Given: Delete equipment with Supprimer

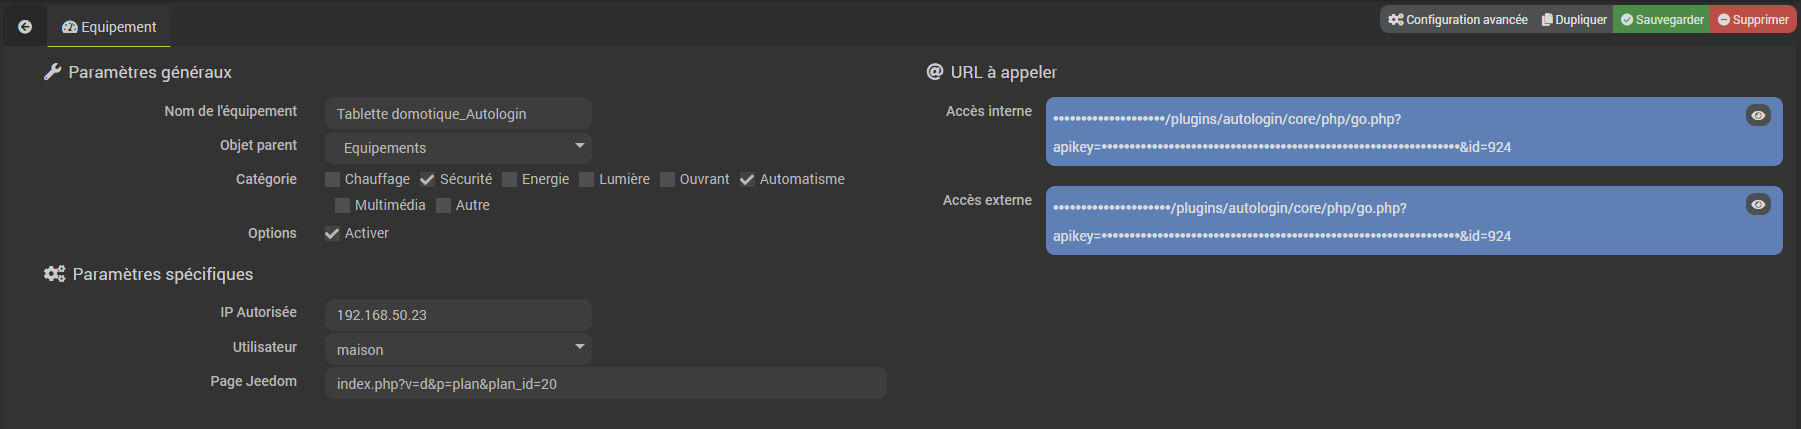Looking at the screenshot, I should tap(1753, 20).
